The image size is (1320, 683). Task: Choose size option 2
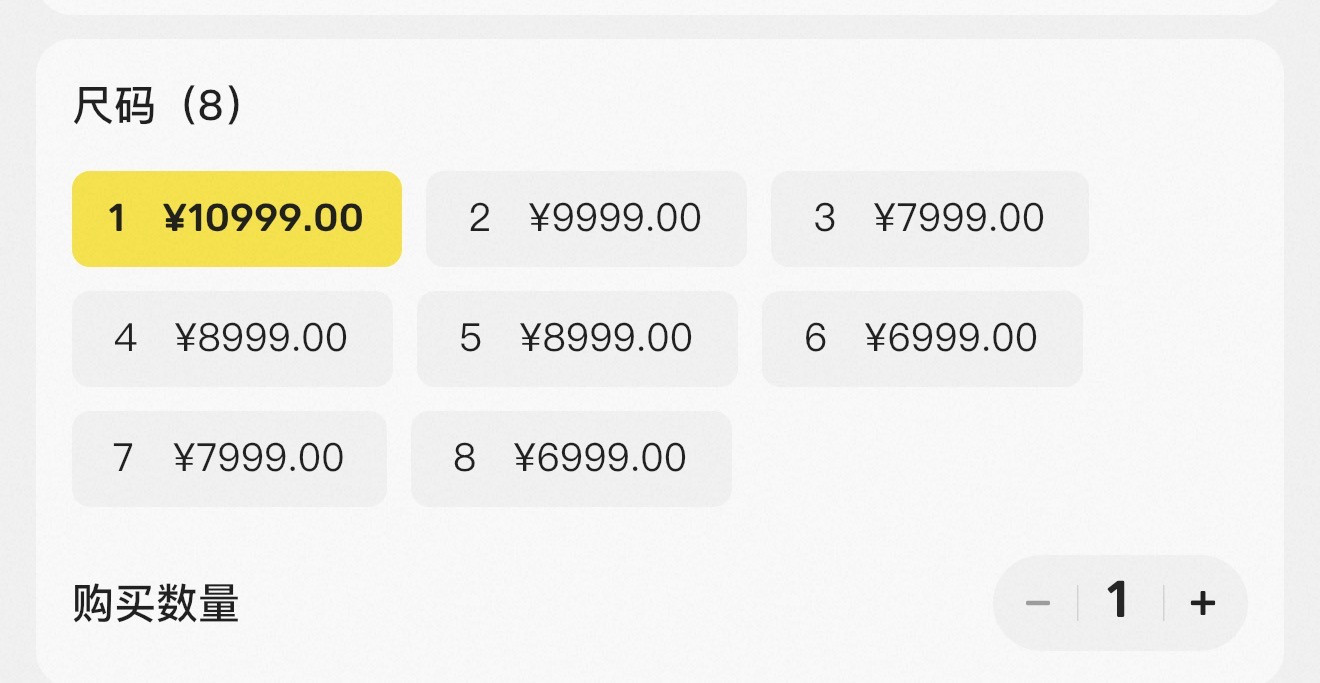point(585,218)
